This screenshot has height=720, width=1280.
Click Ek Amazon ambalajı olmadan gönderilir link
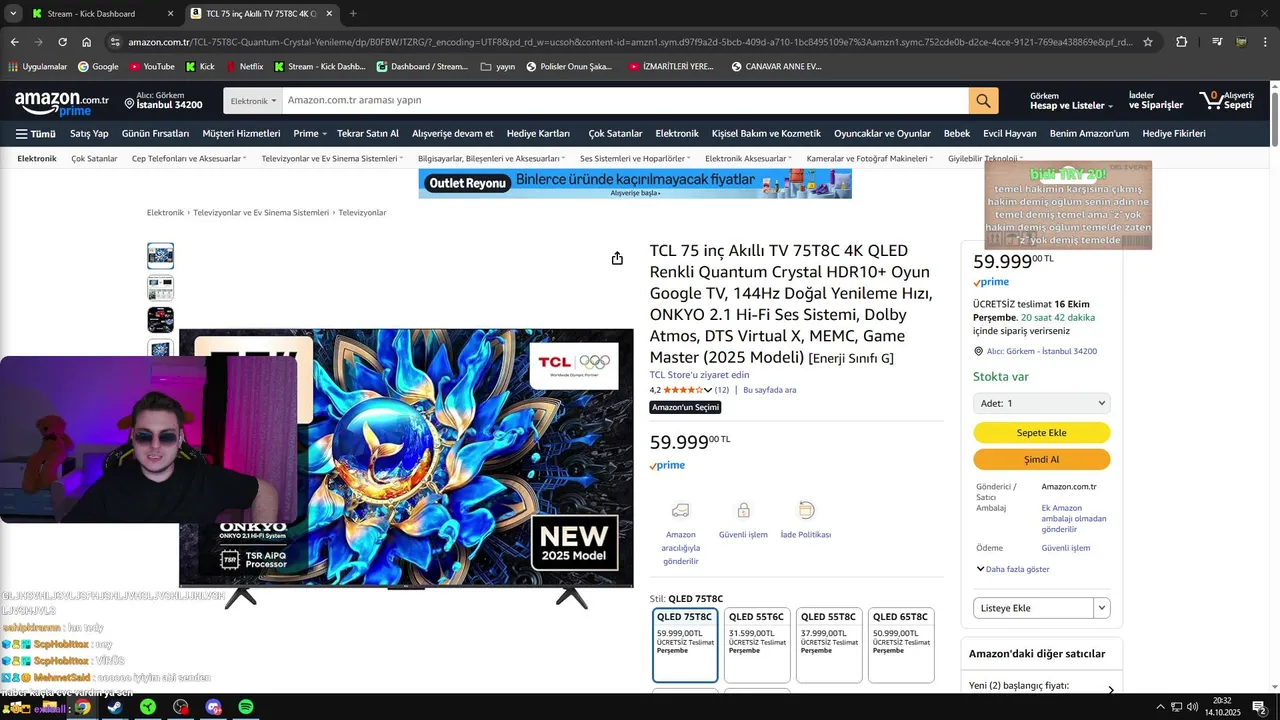1074,518
